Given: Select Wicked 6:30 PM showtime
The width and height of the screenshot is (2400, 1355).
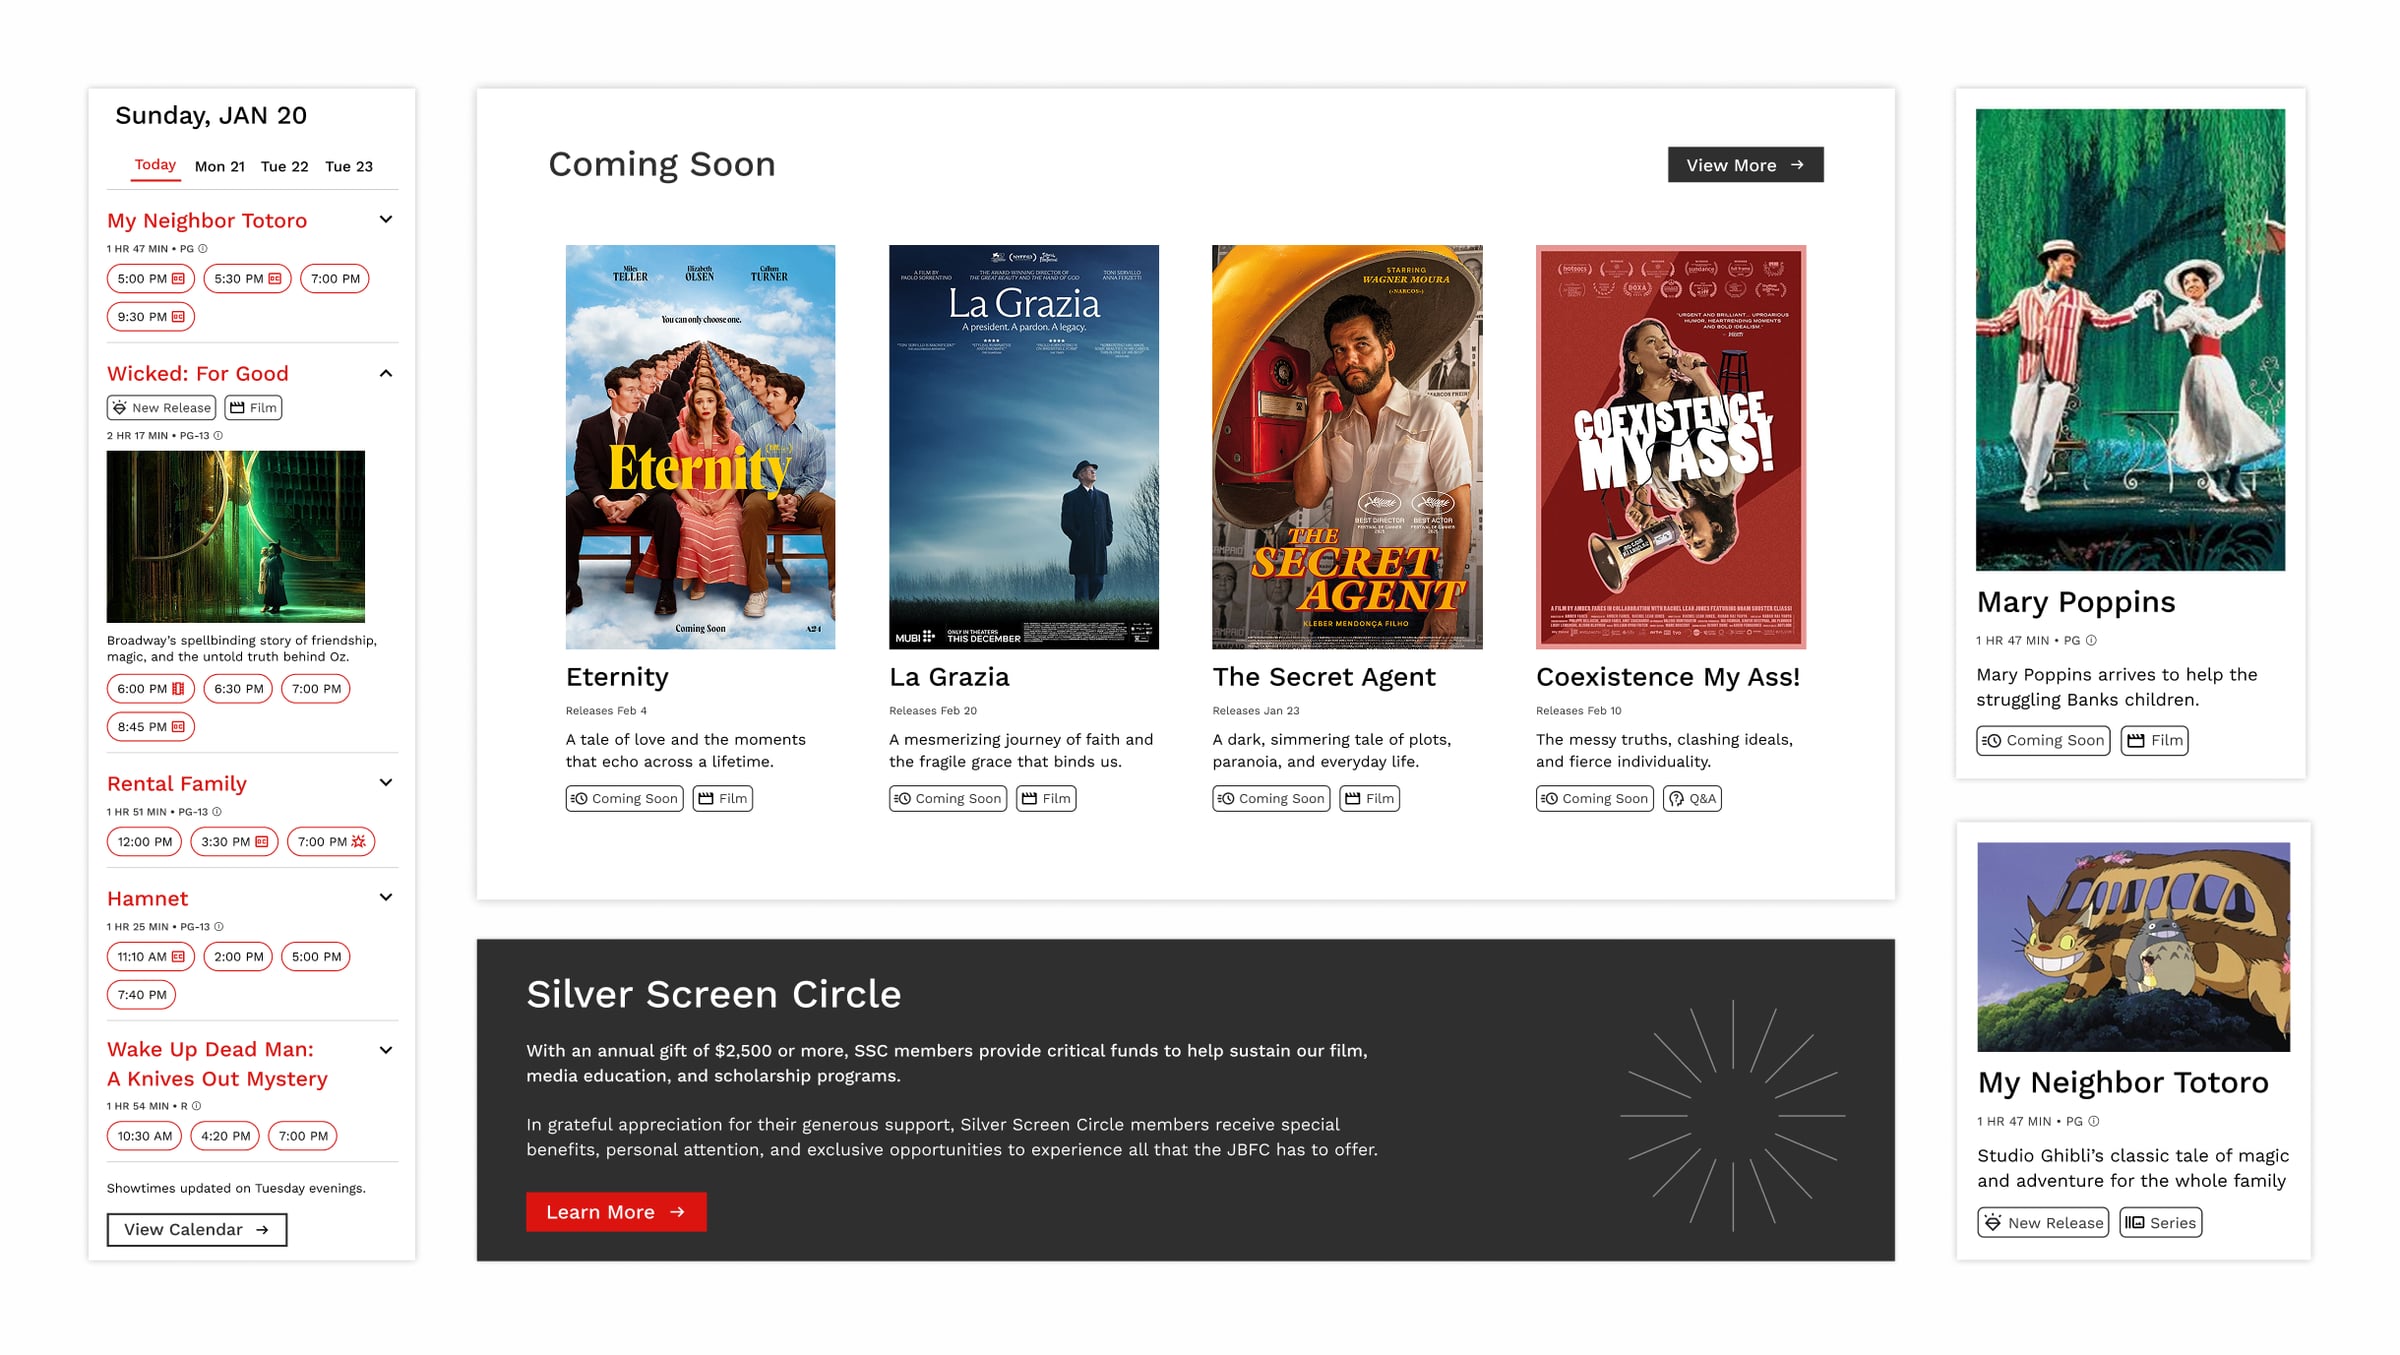Looking at the screenshot, I should click(x=239, y=689).
